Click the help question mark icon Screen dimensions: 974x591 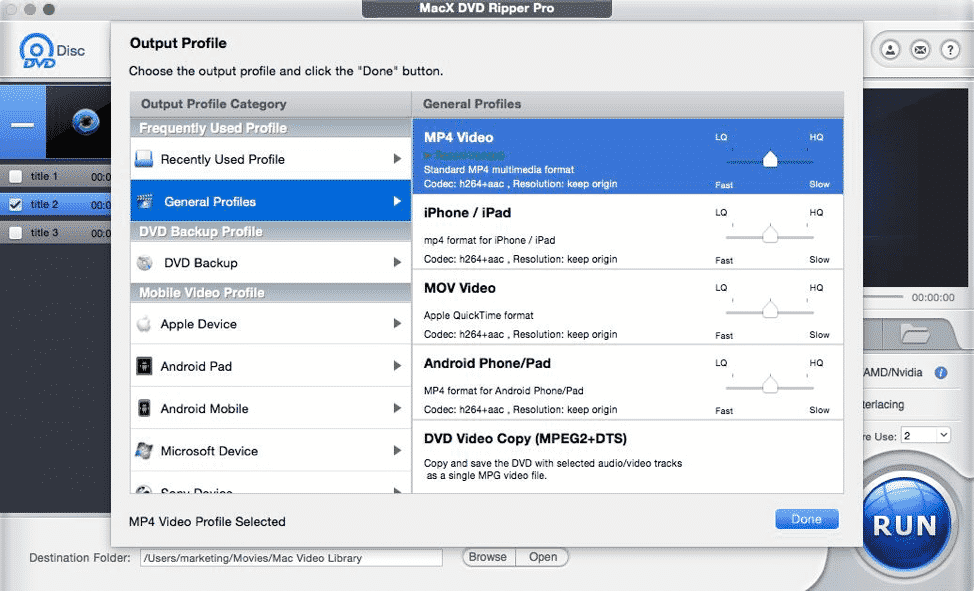pyautogui.click(x=950, y=48)
